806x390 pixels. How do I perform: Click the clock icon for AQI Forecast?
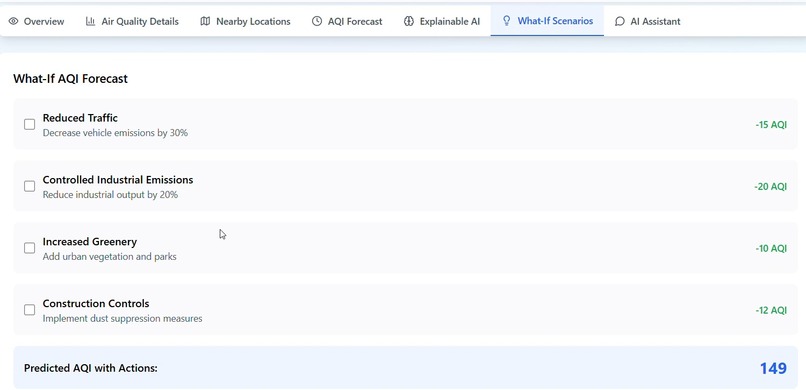317,21
